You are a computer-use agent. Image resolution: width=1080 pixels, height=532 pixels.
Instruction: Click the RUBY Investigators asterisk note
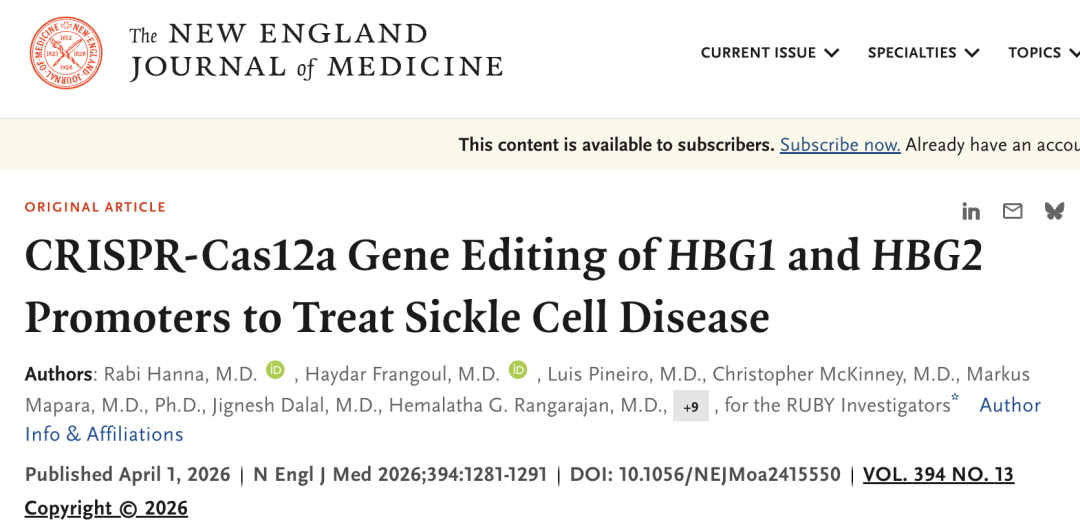[955, 399]
